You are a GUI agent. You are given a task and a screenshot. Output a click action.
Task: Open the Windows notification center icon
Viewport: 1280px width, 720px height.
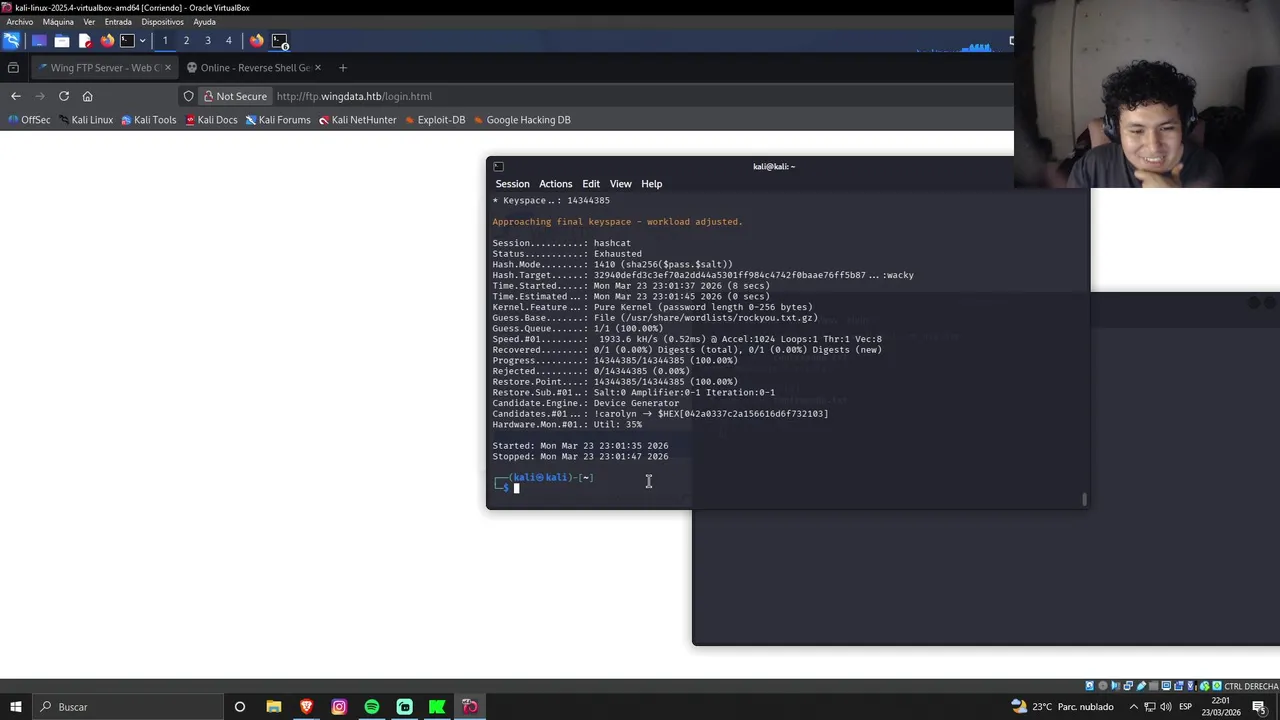(x=1258, y=707)
